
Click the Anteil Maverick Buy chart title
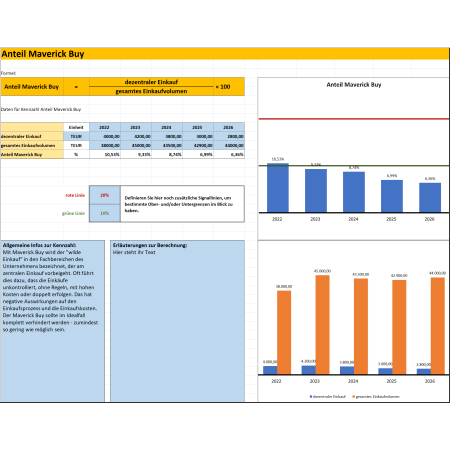click(354, 85)
